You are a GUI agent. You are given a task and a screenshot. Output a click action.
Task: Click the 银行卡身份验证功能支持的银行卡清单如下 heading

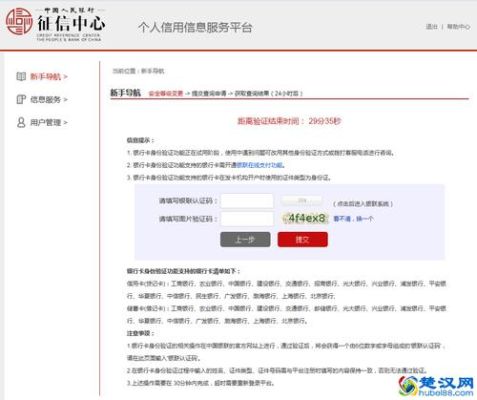(183, 271)
